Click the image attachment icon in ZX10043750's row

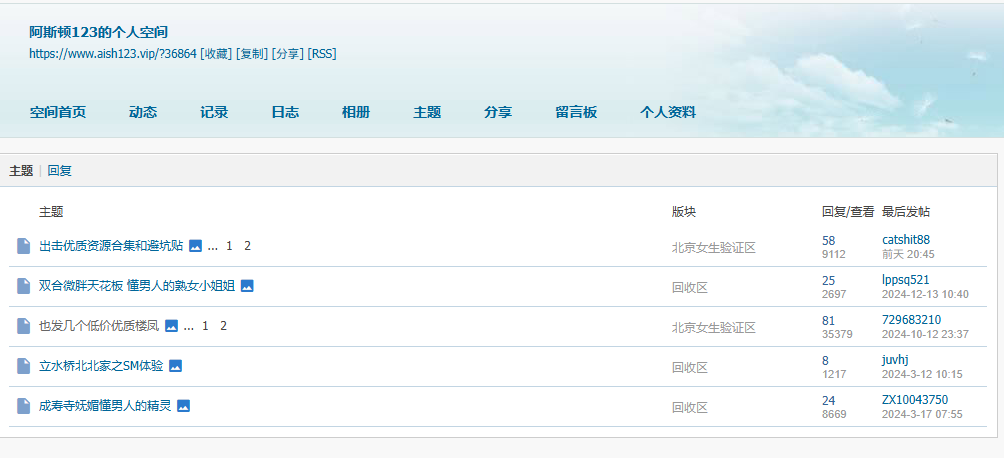coord(183,406)
